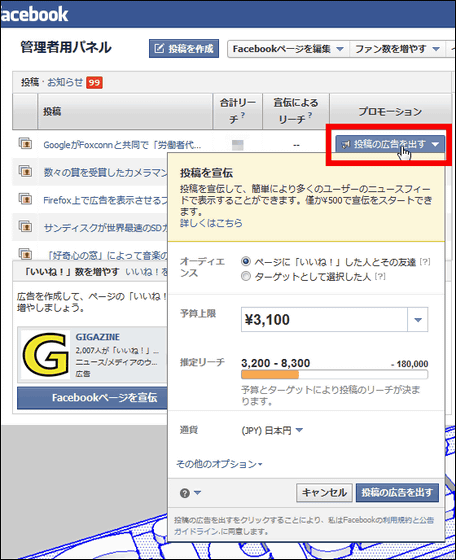
Task: Confirm with 投稿の広告を出す button in dialog
Action: click(x=397, y=493)
